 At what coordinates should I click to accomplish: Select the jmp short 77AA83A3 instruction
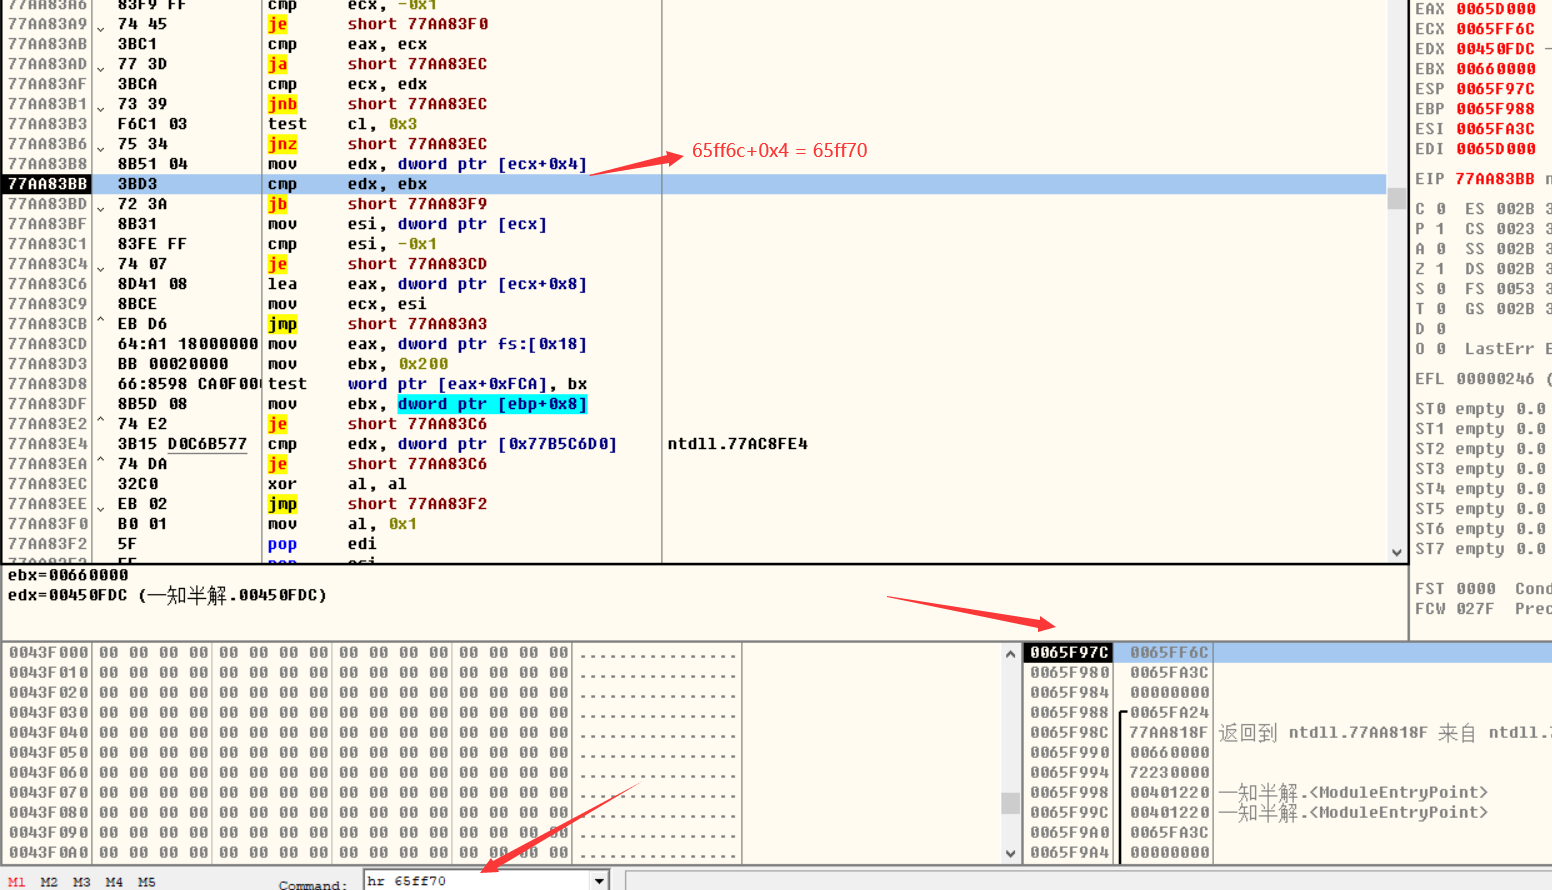point(377,324)
